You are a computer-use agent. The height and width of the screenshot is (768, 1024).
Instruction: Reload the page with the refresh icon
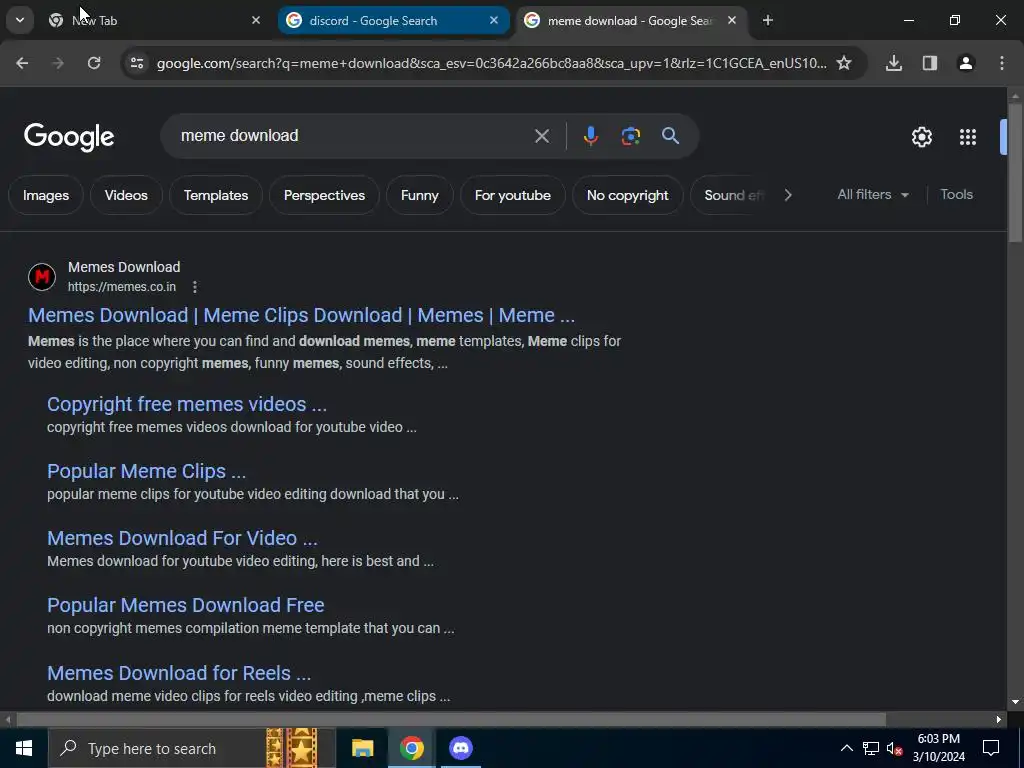(94, 63)
